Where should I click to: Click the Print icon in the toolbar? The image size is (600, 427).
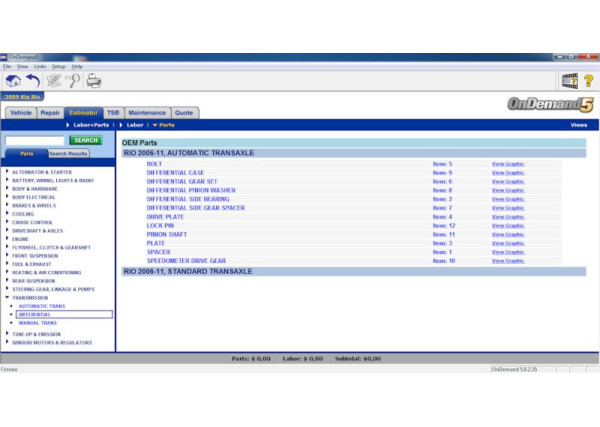93,82
